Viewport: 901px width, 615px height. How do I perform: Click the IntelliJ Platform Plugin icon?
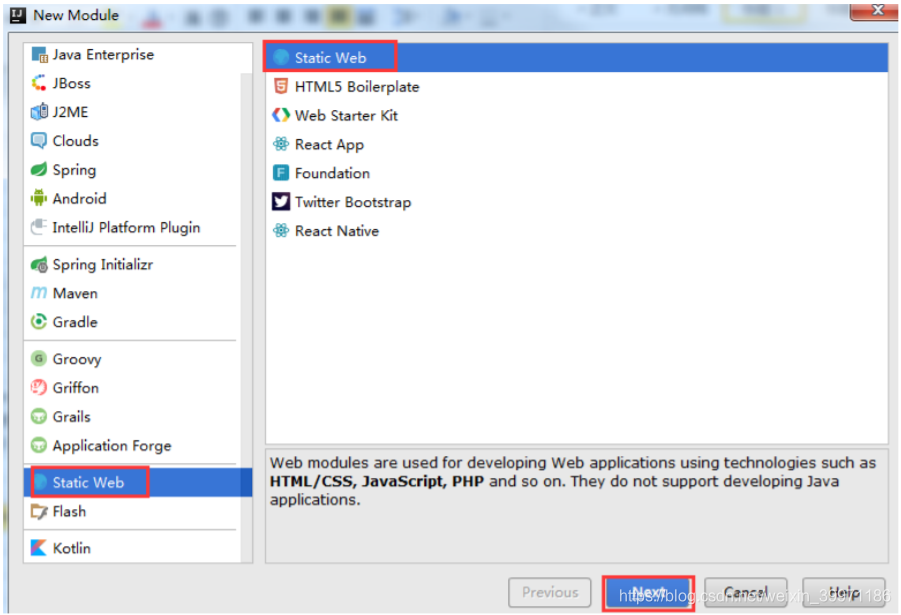(39, 227)
